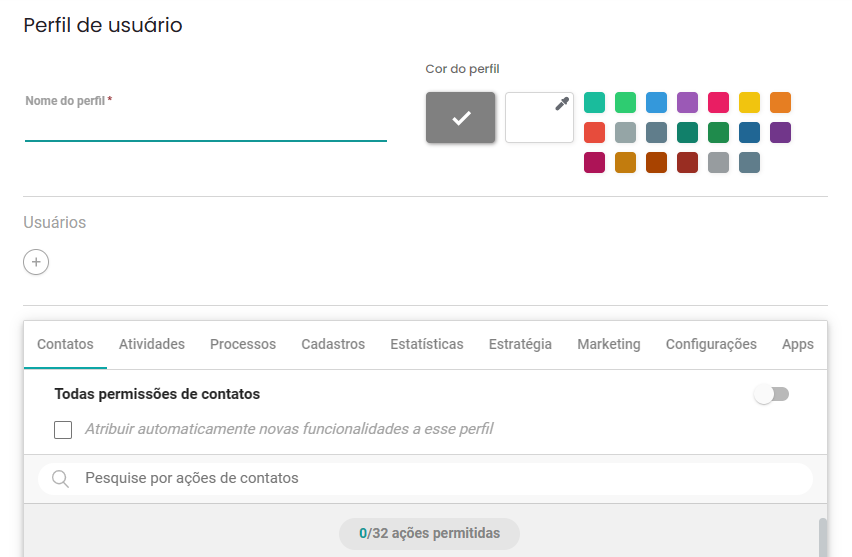
Task: Click the permissions list scrollbar
Action: (823, 538)
